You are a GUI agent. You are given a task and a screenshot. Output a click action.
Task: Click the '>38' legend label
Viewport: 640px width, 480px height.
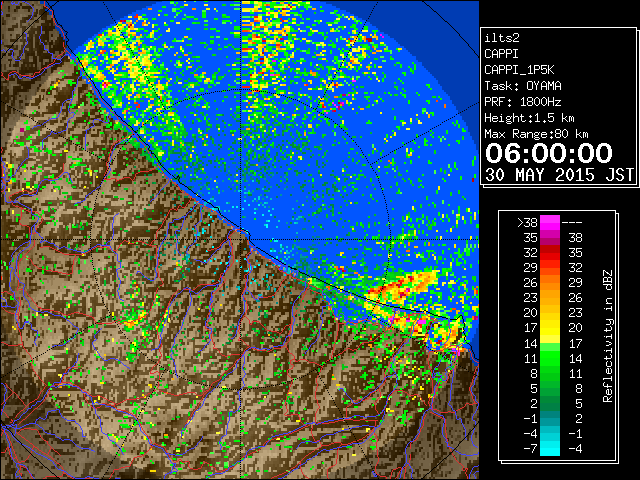(x=527, y=223)
